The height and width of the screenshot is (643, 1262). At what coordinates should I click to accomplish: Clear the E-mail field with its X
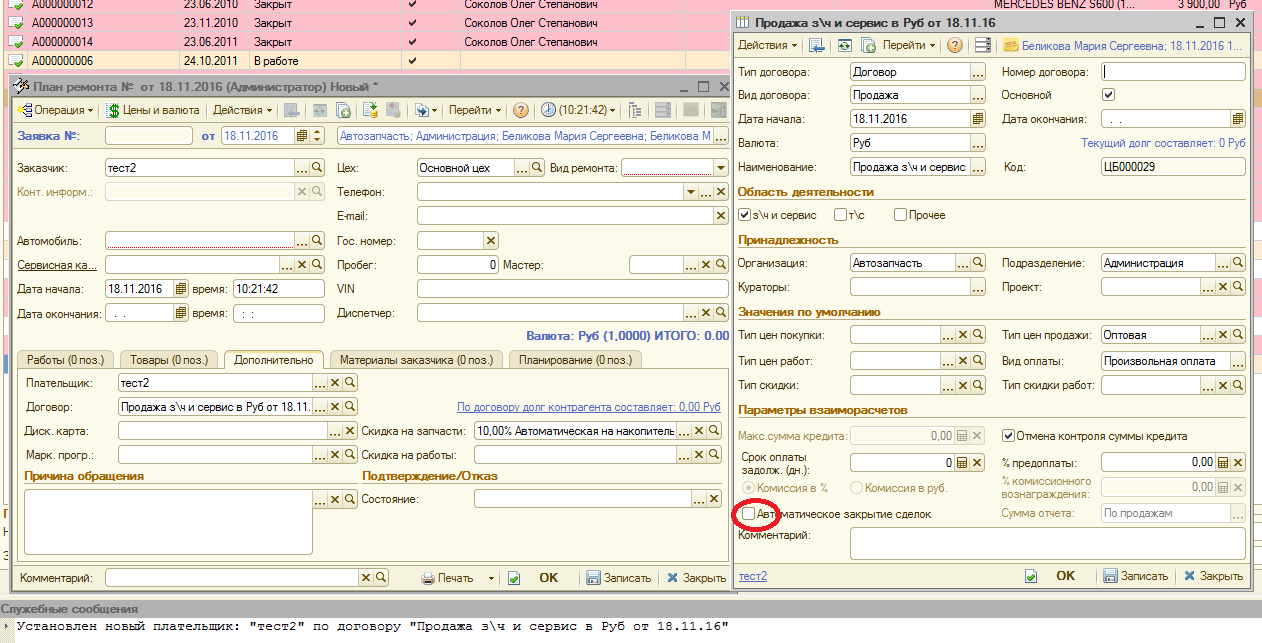click(x=720, y=216)
